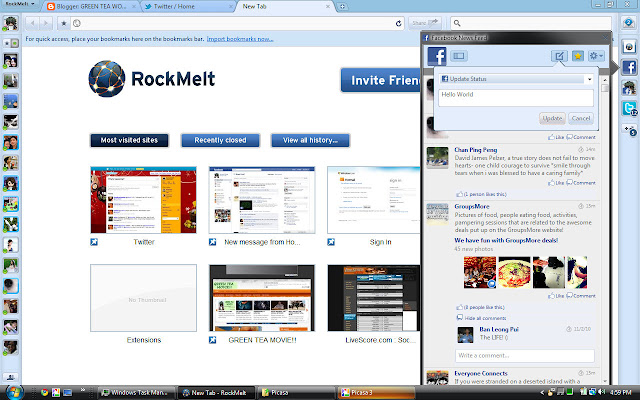The width and height of the screenshot is (640, 400).
Task: Click the compose status icon in feed panel
Action: click(559, 56)
